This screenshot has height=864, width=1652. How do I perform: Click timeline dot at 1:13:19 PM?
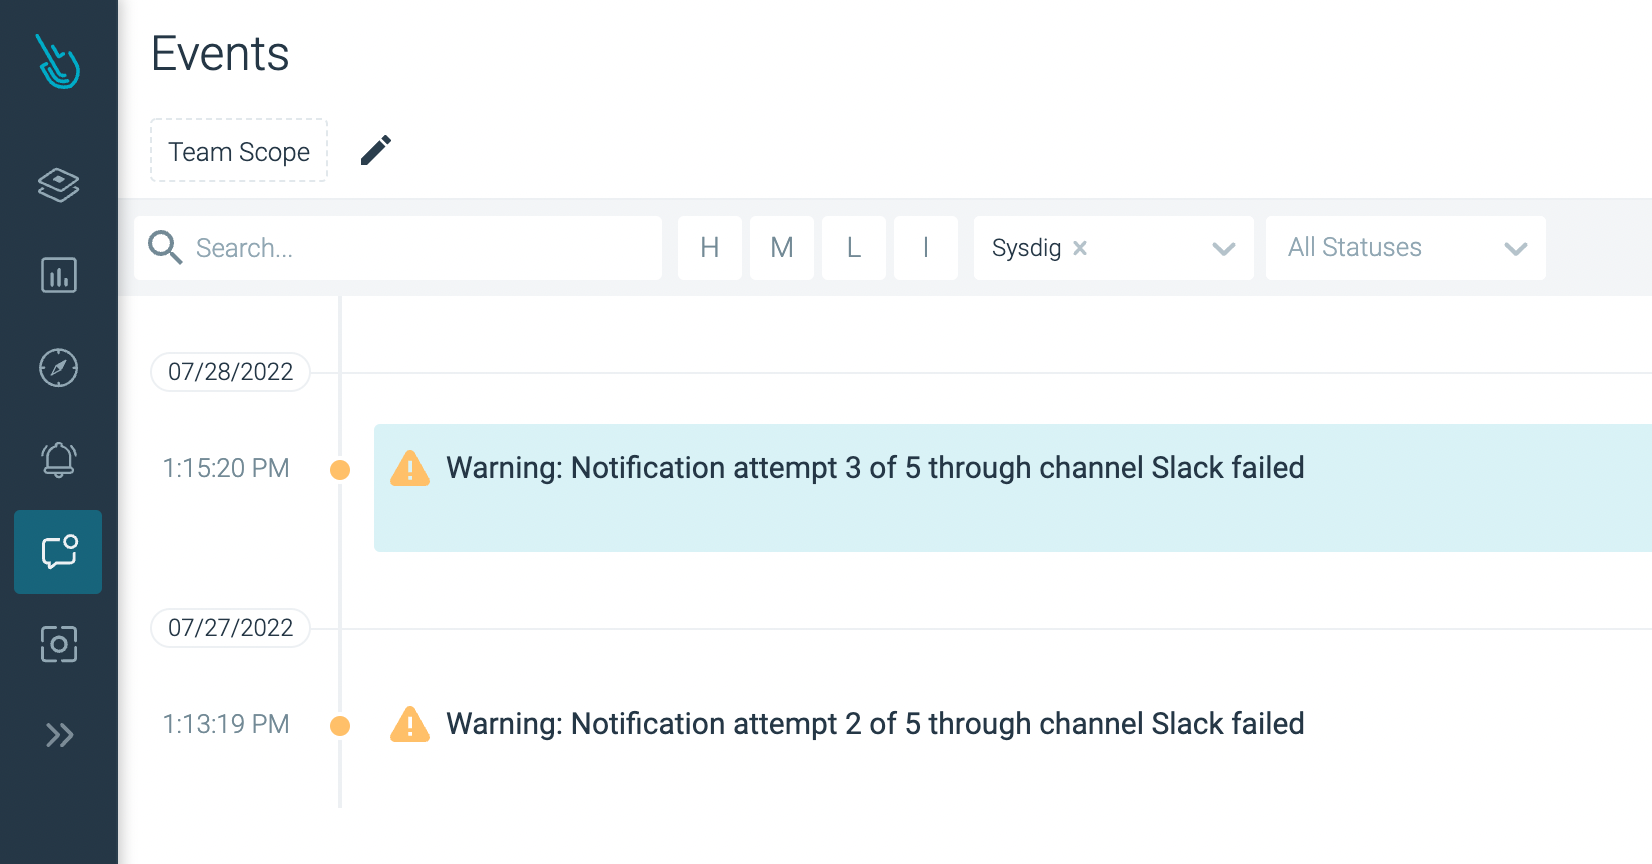click(x=340, y=726)
